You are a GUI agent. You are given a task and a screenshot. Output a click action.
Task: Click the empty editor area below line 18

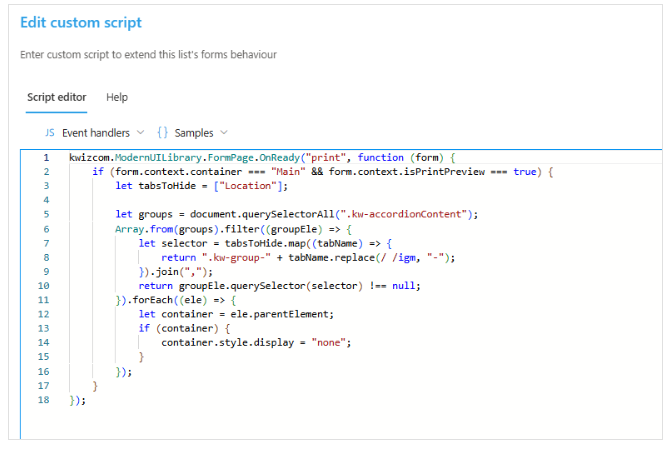[x=340, y=422]
